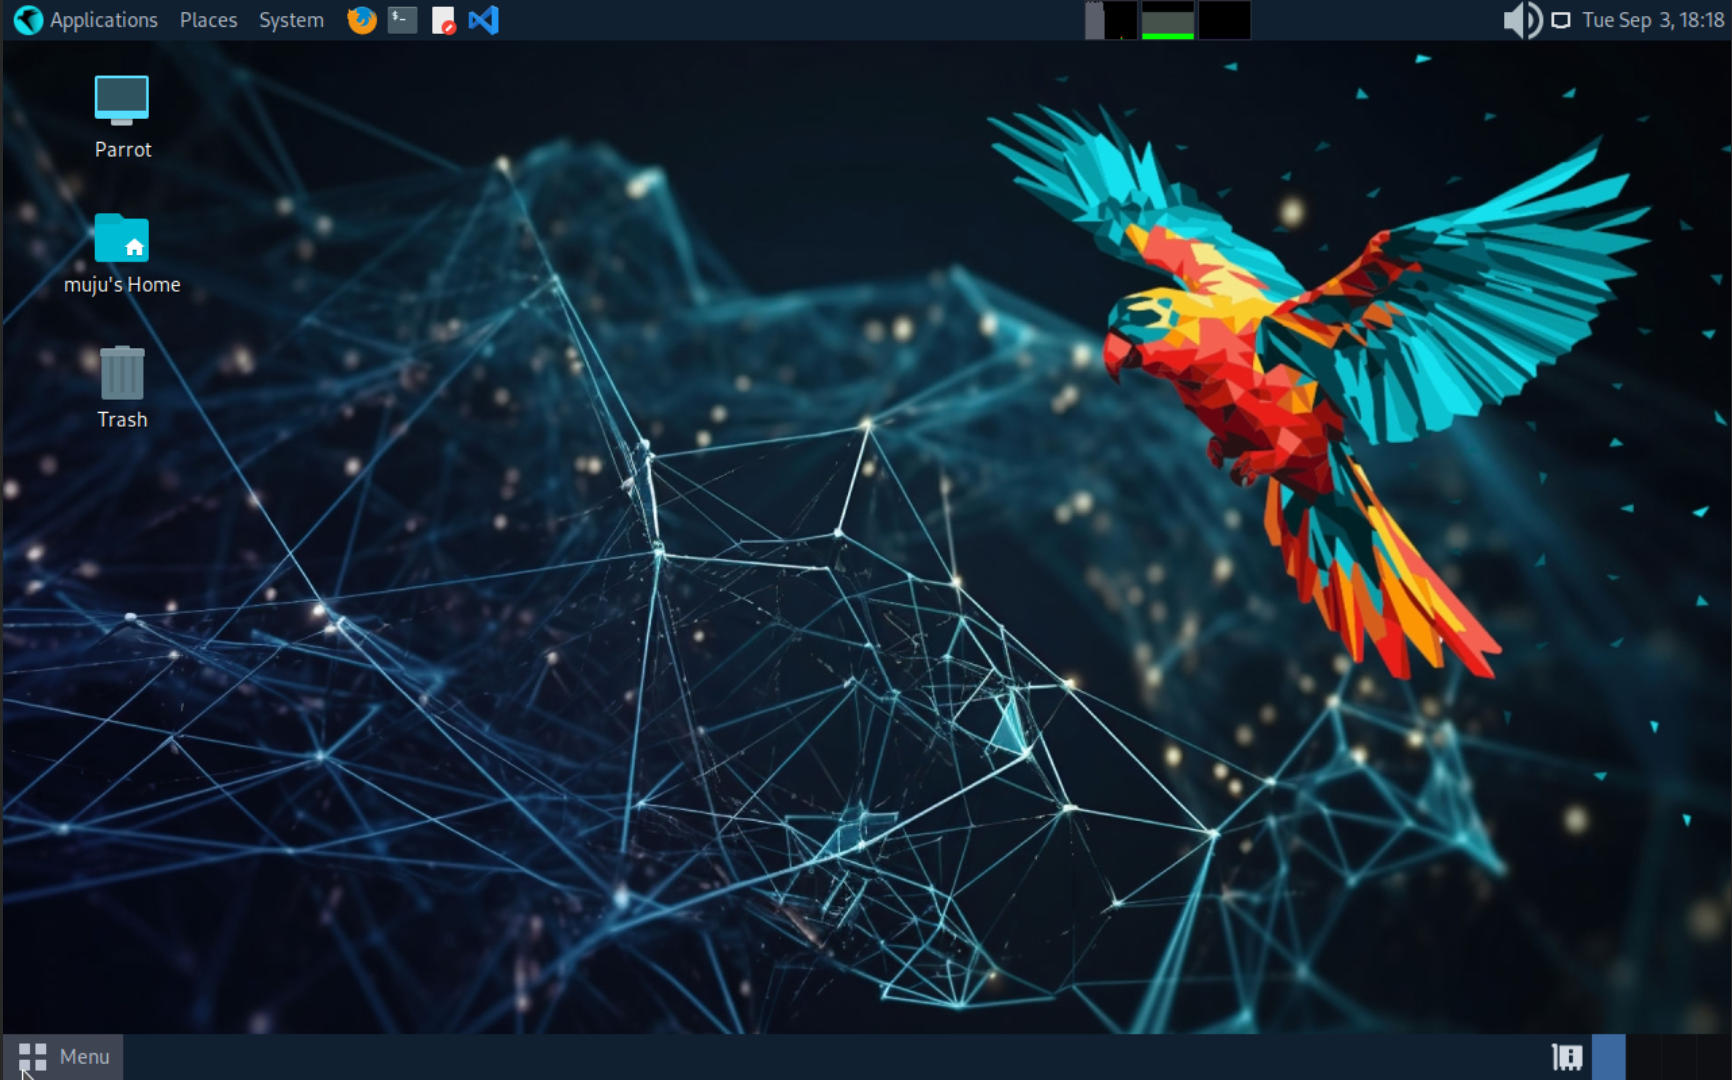Open the clock calendar showing Tue Sep 3
The width and height of the screenshot is (1732, 1080).
click(1653, 20)
